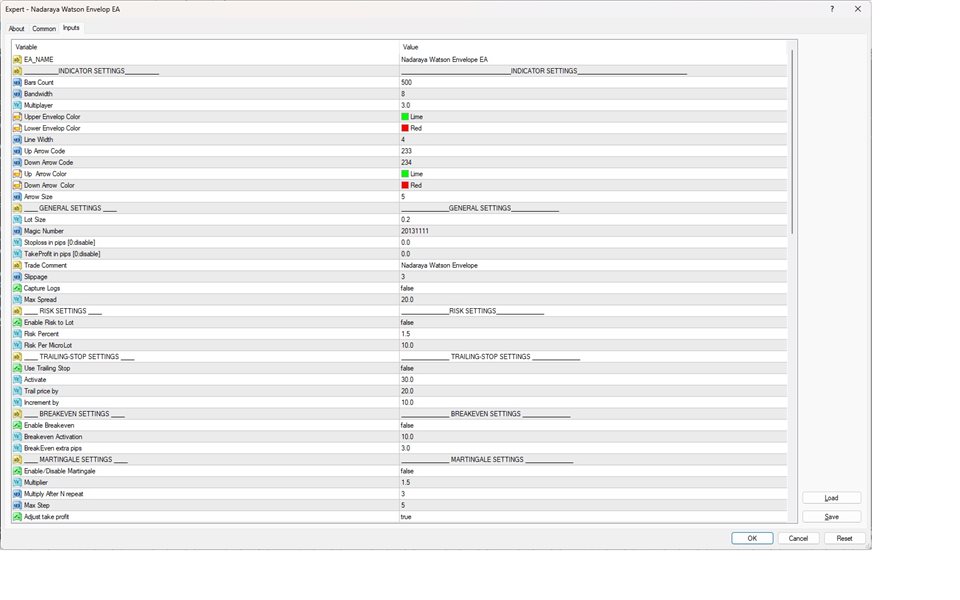The width and height of the screenshot is (960, 600).
Task: Click the boolean icon beside Enable Risk to Lot
Action: coord(17,322)
